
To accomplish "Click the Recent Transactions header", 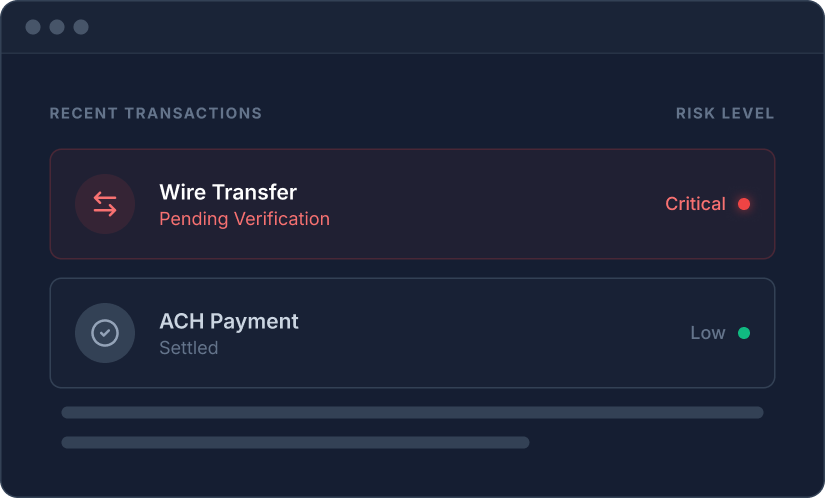I will tap(156, 114).
